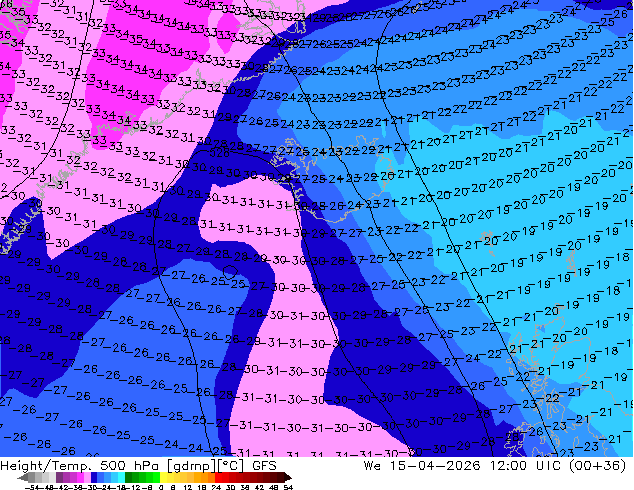Click the "We 15-04-2026 12:00 UTC" timestamp
The image size is (634, 490).
(463, 466)
